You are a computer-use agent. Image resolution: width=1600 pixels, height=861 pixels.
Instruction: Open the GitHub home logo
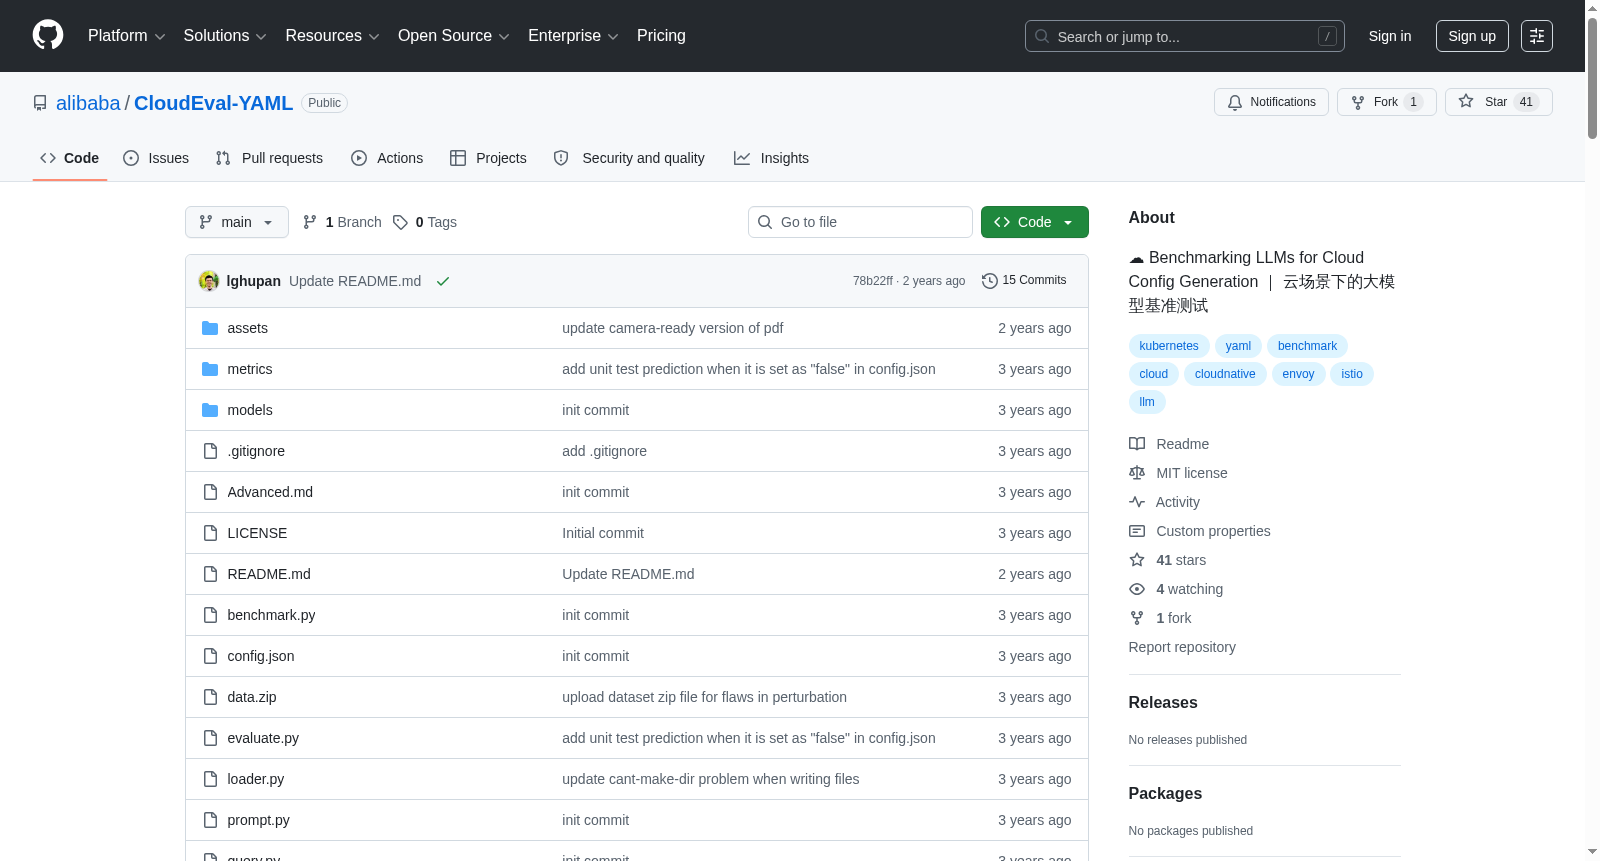pyautogui.click(x=48, y=36)
